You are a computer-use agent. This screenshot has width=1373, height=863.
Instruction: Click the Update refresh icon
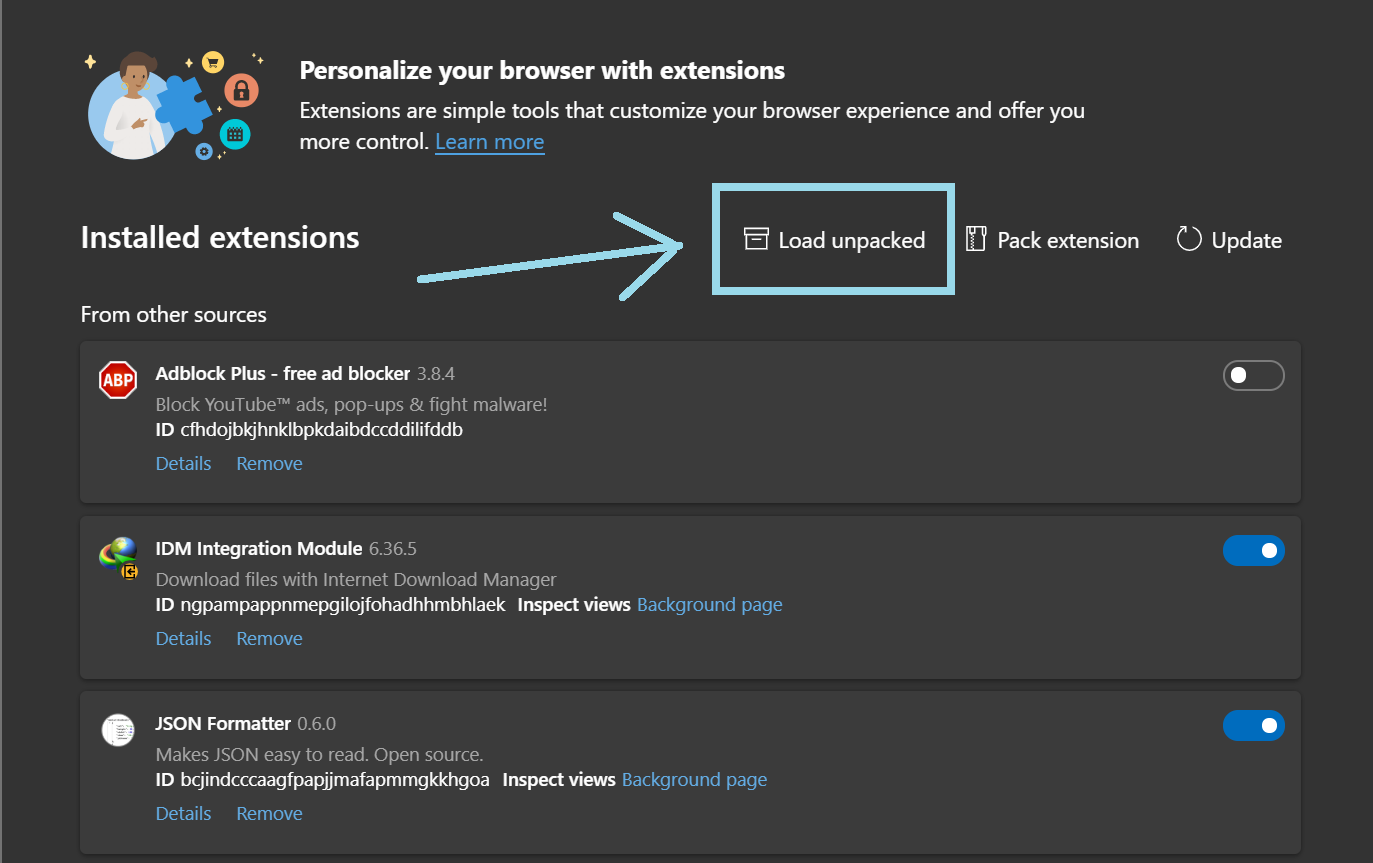[x=1189, y=240]
